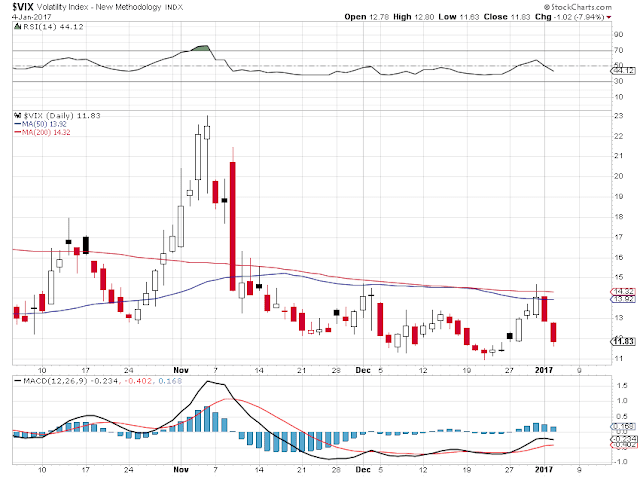640x477 pixels.
Task: Click the Chg -1.02 (-7.94%) value
Action: coord(569,17)
